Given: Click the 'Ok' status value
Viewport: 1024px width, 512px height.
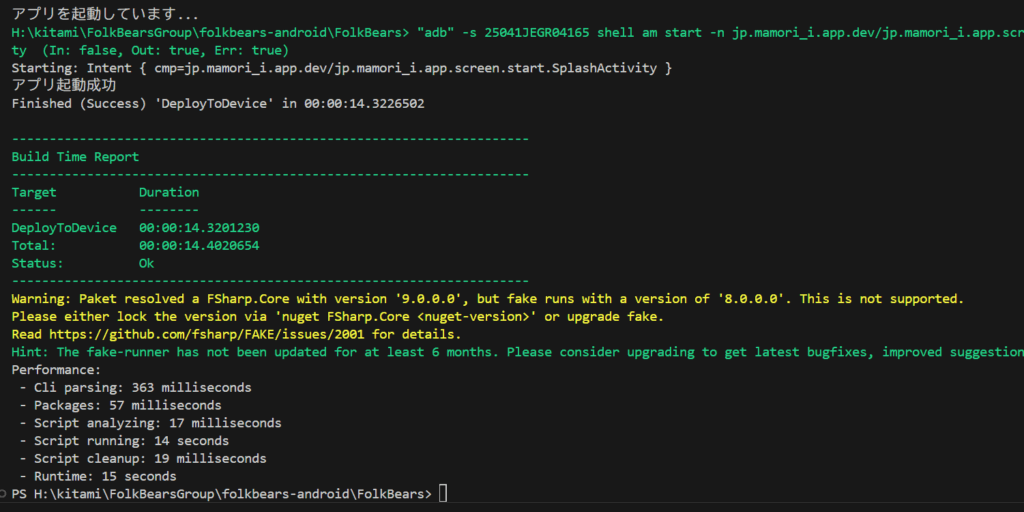Looking at the screenshot, I should (x=147, y=264).
